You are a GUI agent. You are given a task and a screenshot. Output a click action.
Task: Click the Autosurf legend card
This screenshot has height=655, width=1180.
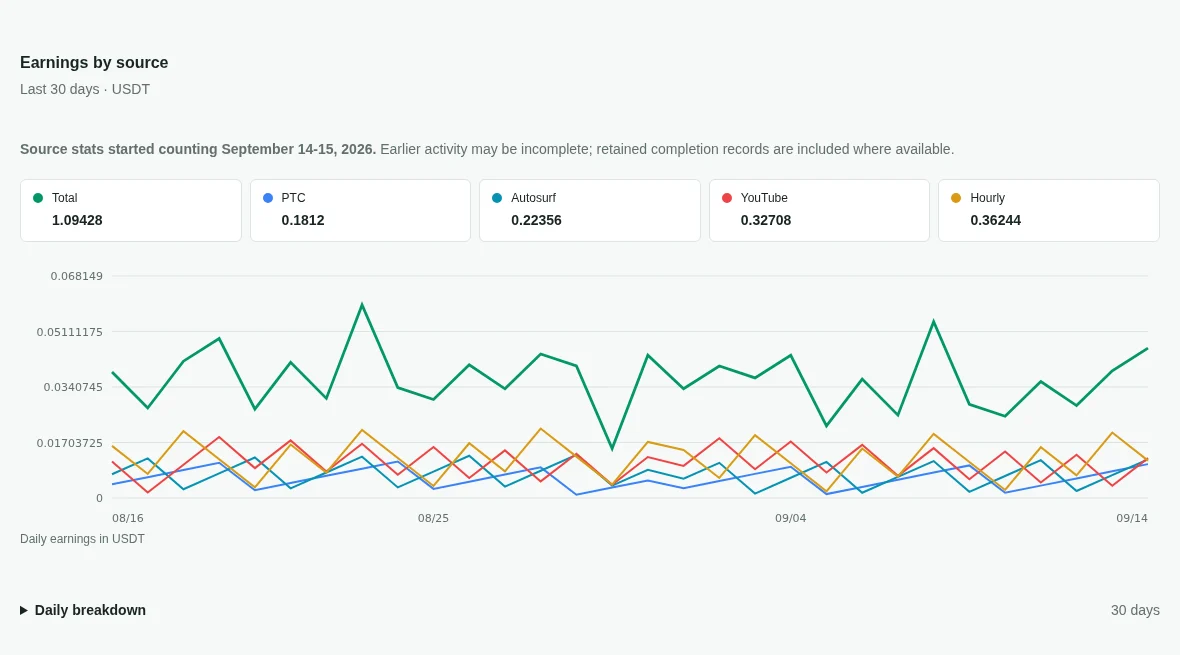coord(590,211)
